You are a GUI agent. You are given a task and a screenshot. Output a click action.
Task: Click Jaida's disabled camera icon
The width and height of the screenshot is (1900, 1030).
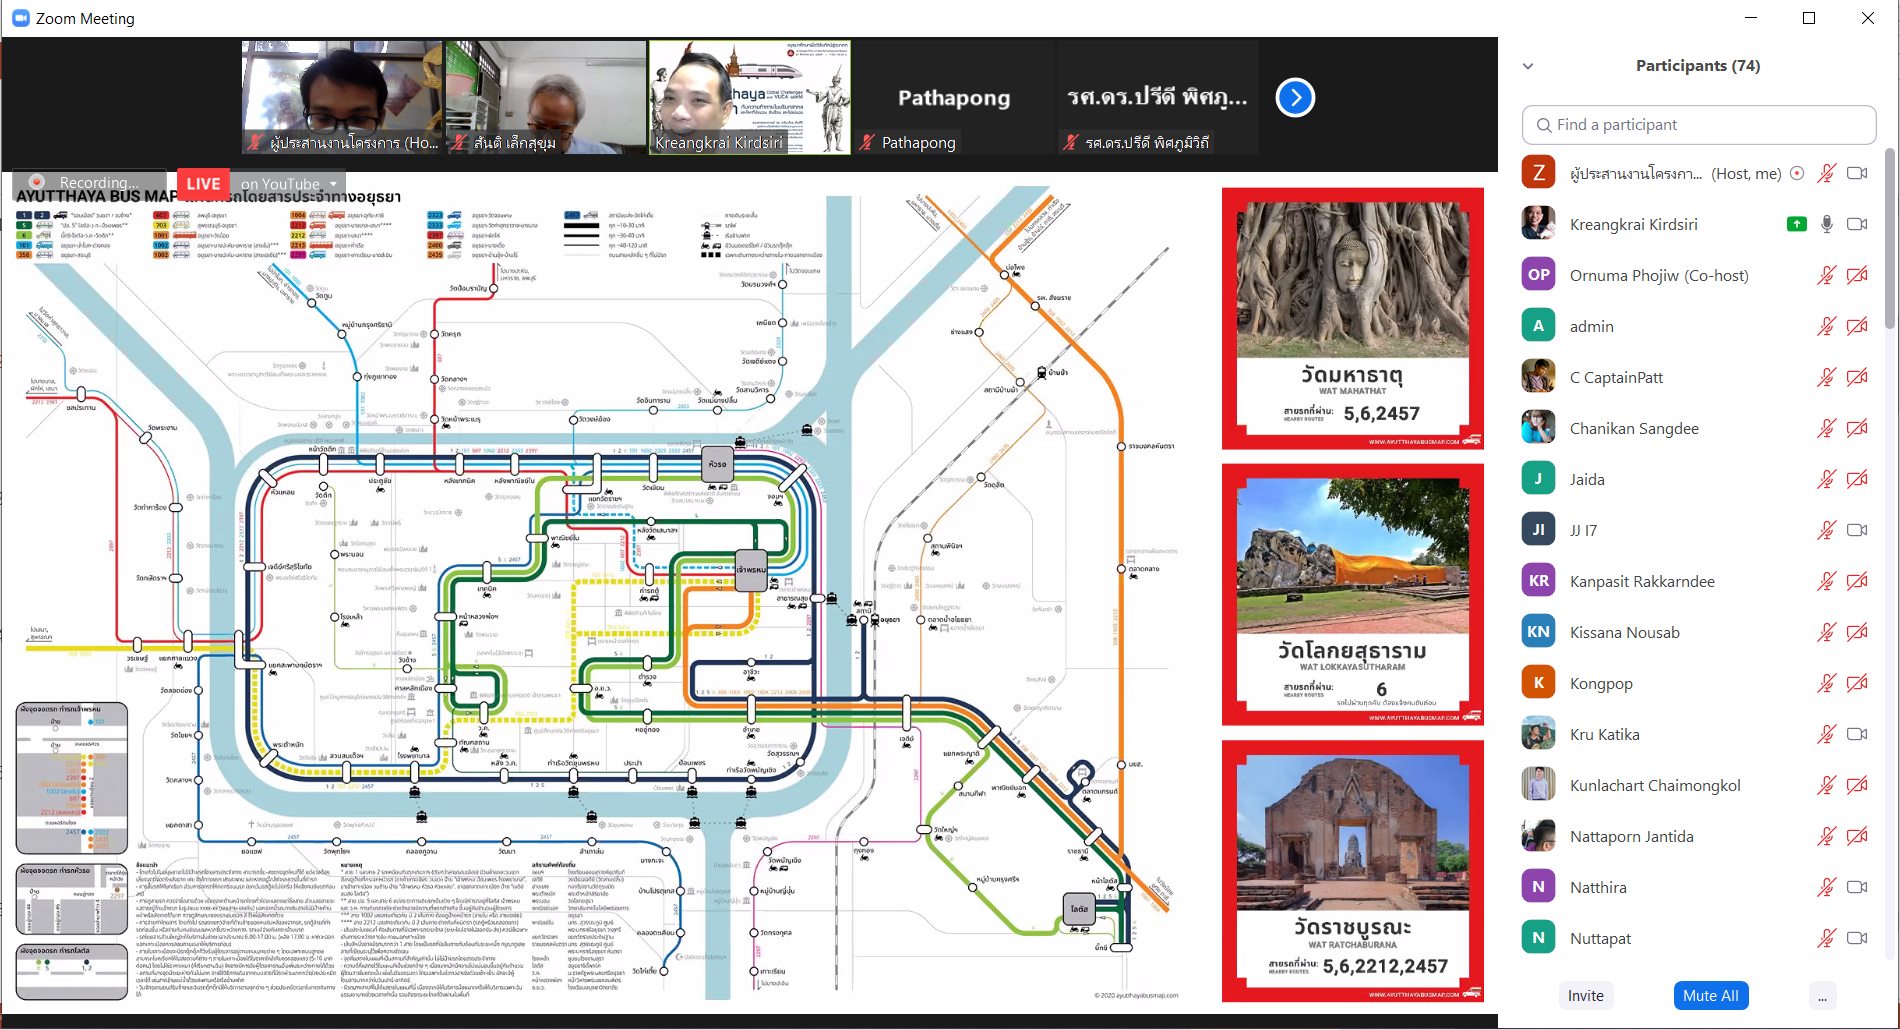tap(1857, 479)
